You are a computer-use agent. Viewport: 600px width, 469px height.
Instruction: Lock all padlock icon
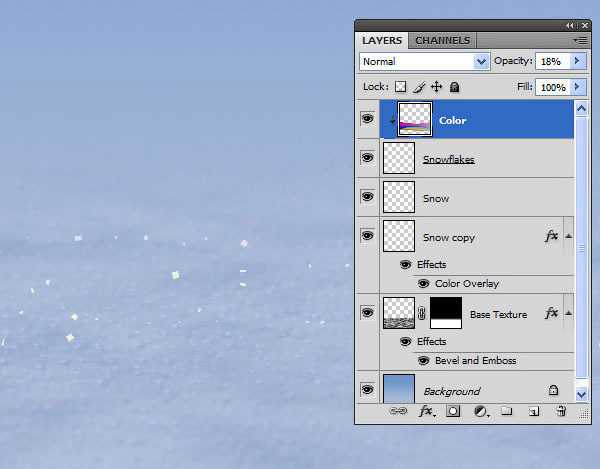[x=454, y=87]
